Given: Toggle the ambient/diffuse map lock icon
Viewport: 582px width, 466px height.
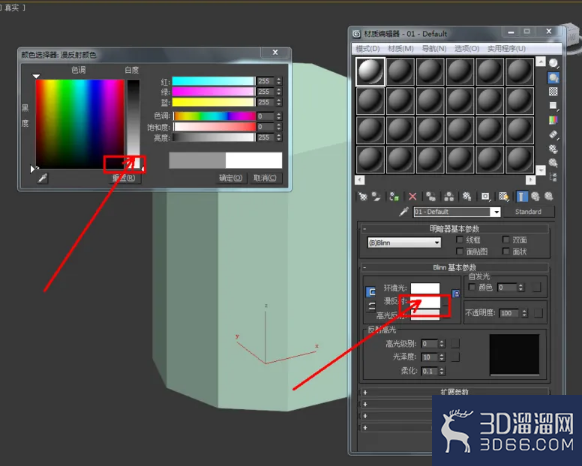Looking at the screenshot, I should click(x=456, y=294).
